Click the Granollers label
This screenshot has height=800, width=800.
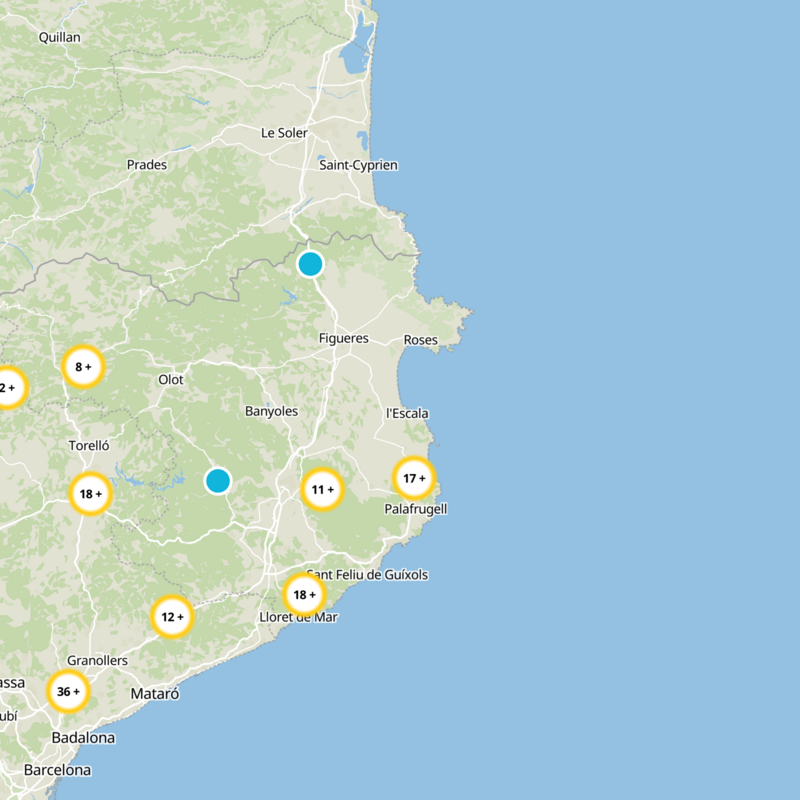tap(97, 661)
